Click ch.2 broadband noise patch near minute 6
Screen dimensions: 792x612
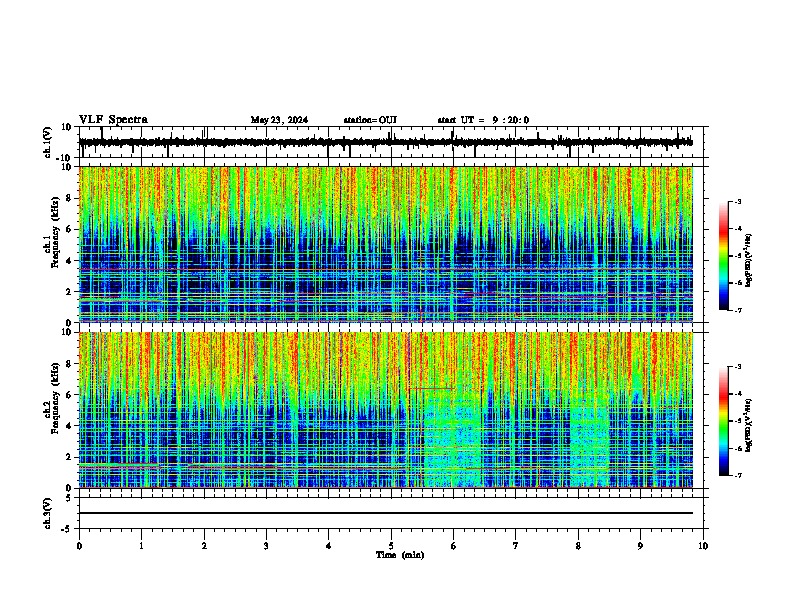pyautogui.click(x=453, y=439)
